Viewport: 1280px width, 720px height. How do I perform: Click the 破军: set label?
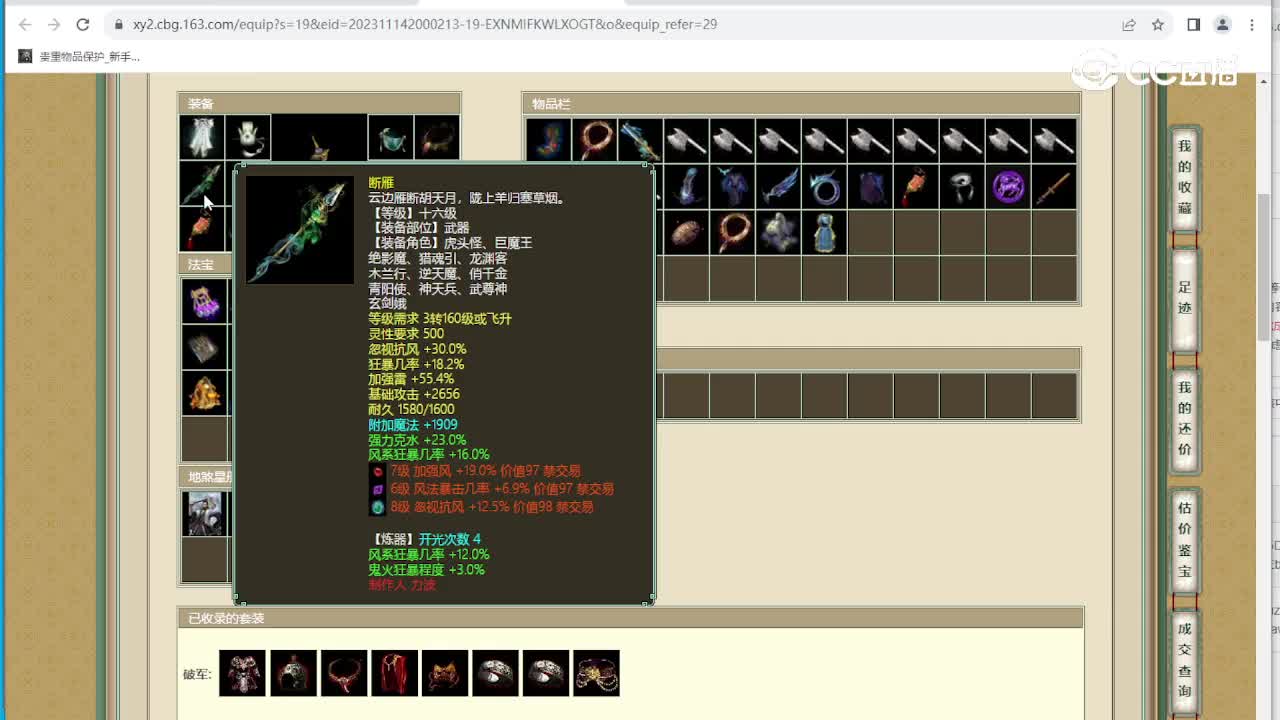coord(197,674)
